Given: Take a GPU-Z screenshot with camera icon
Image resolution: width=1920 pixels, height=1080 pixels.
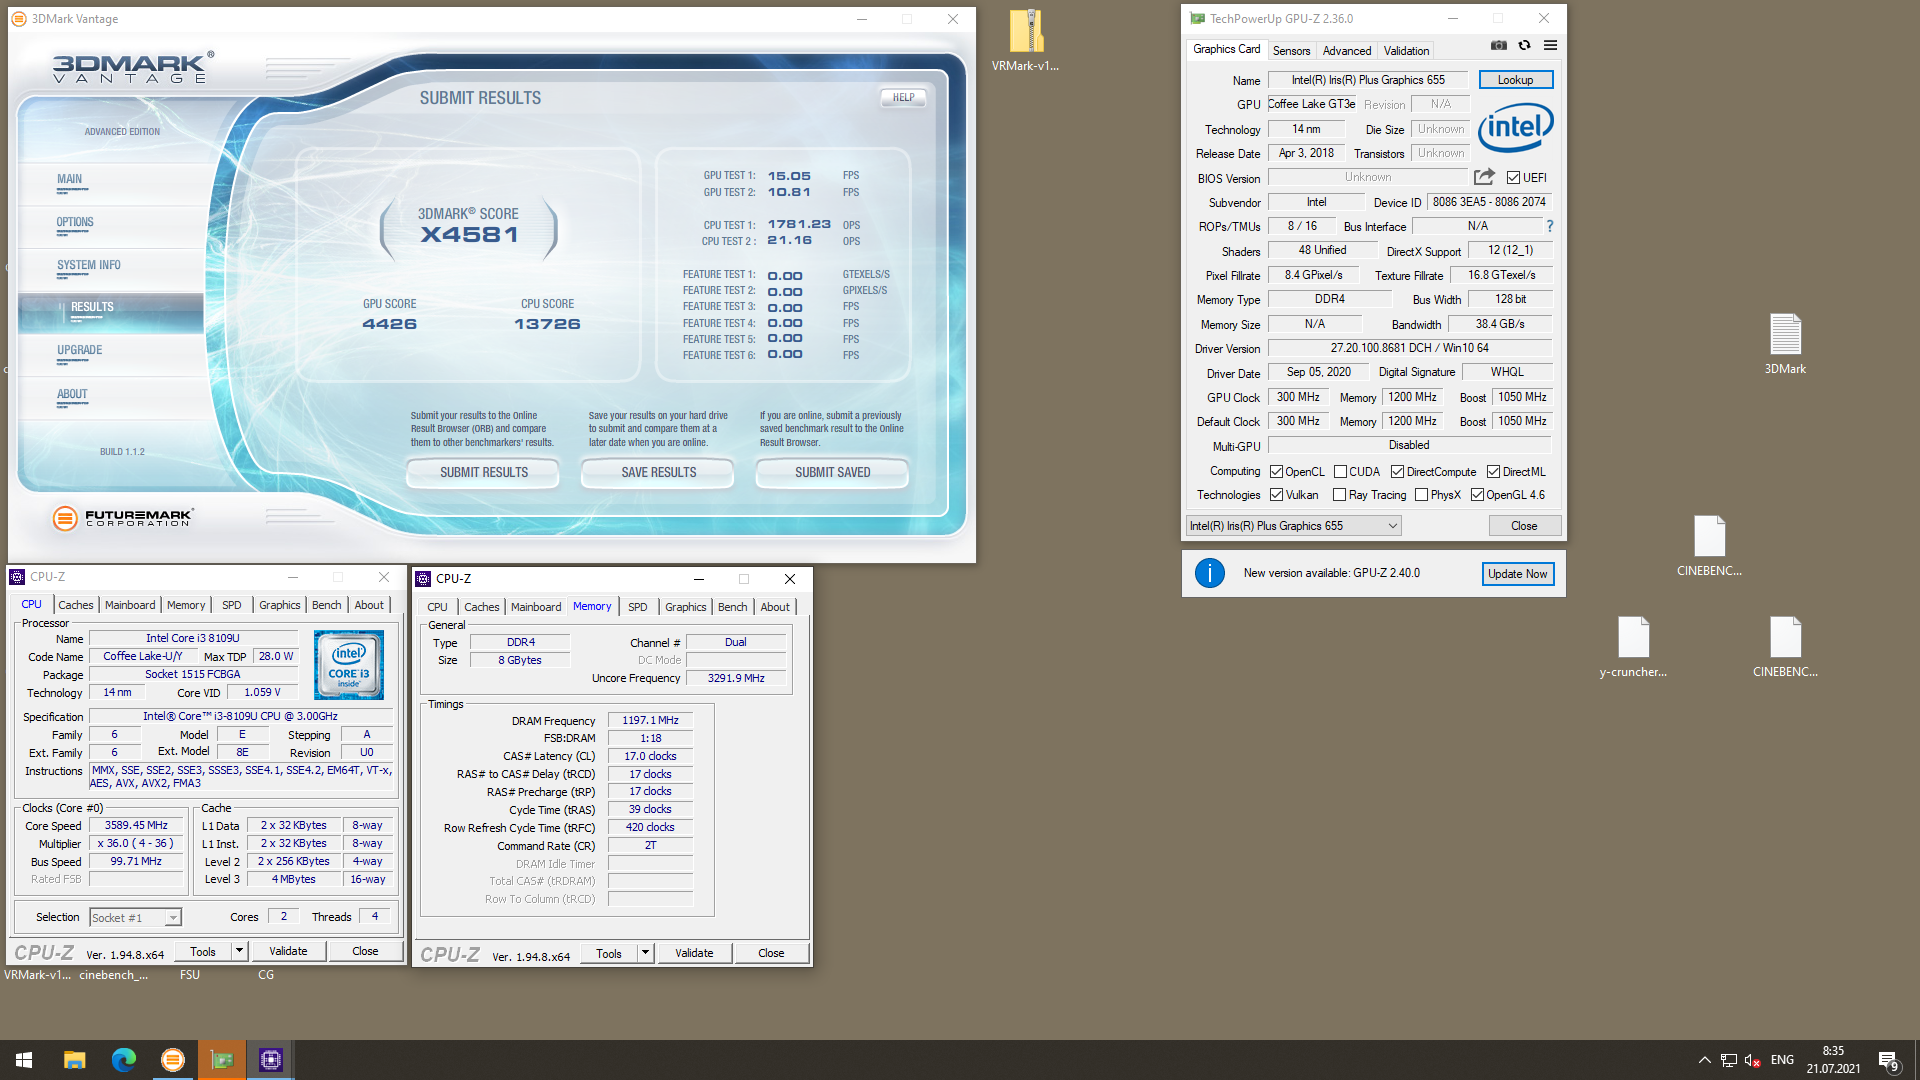Looking at the screenshot, I should click(x=1498, y=45).
